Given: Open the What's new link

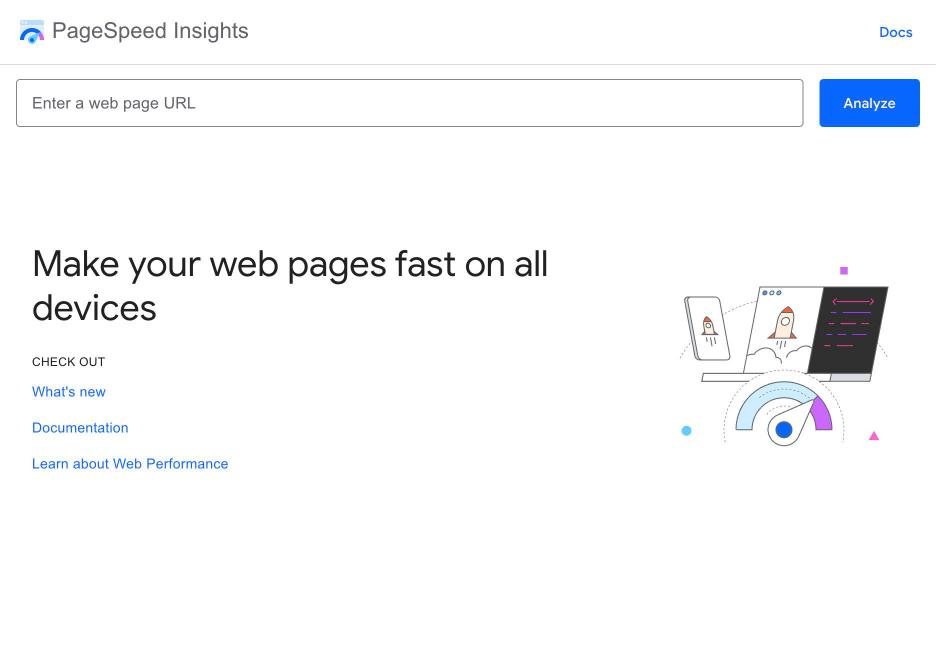Looking at the screenshot, I should [68, 391].
